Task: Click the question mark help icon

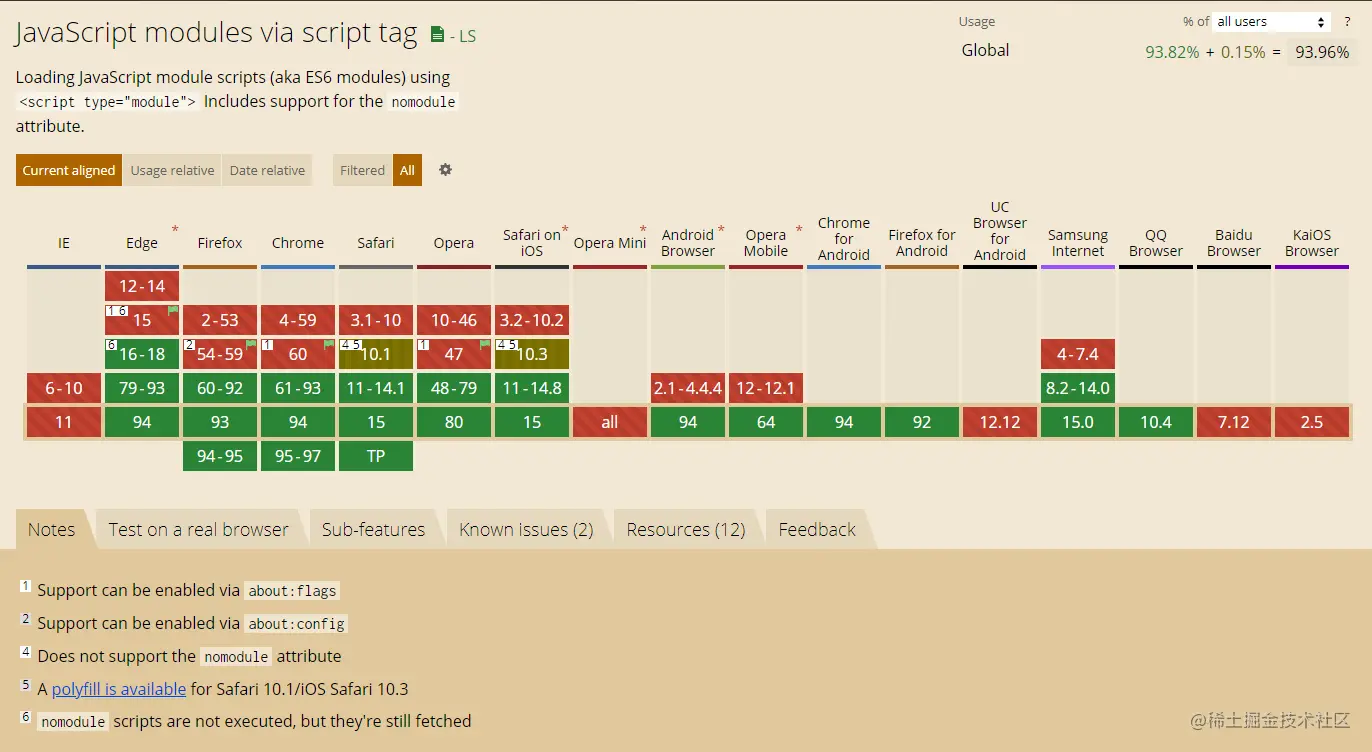Action: (x=1347, y=22)
